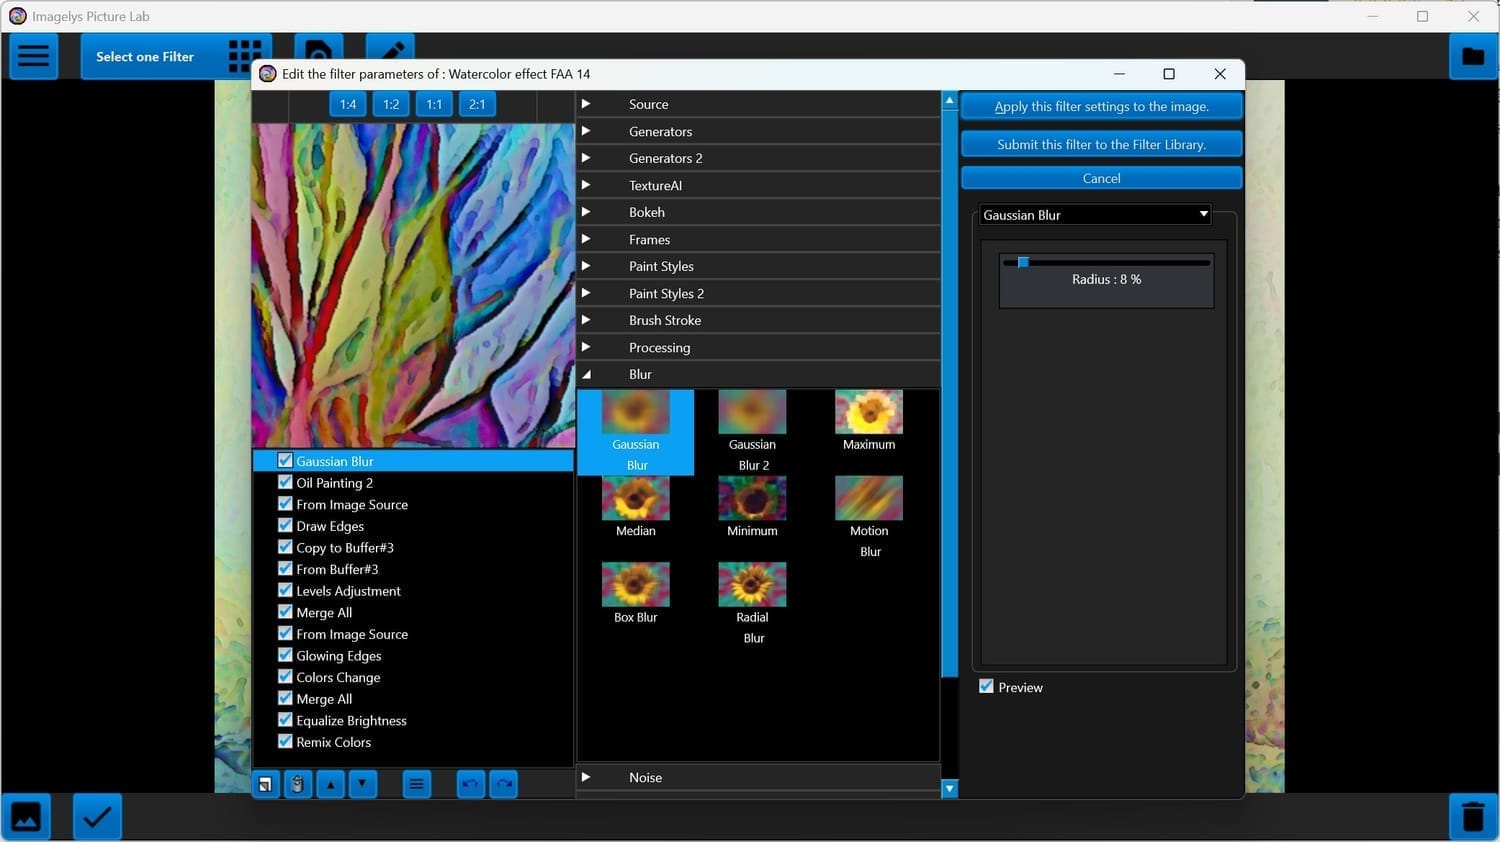
Task: Click the Cancel button
Action: point(1101,178)
